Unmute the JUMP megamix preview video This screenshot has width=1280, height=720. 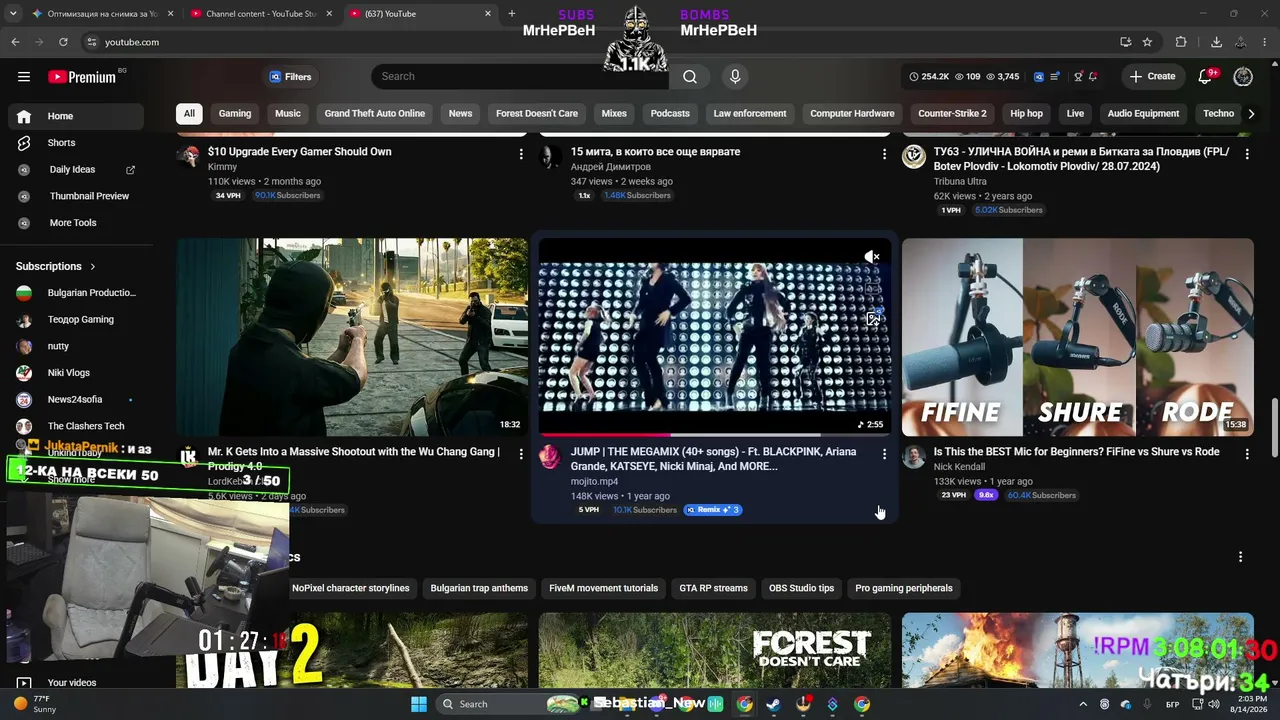coord(872,257)
